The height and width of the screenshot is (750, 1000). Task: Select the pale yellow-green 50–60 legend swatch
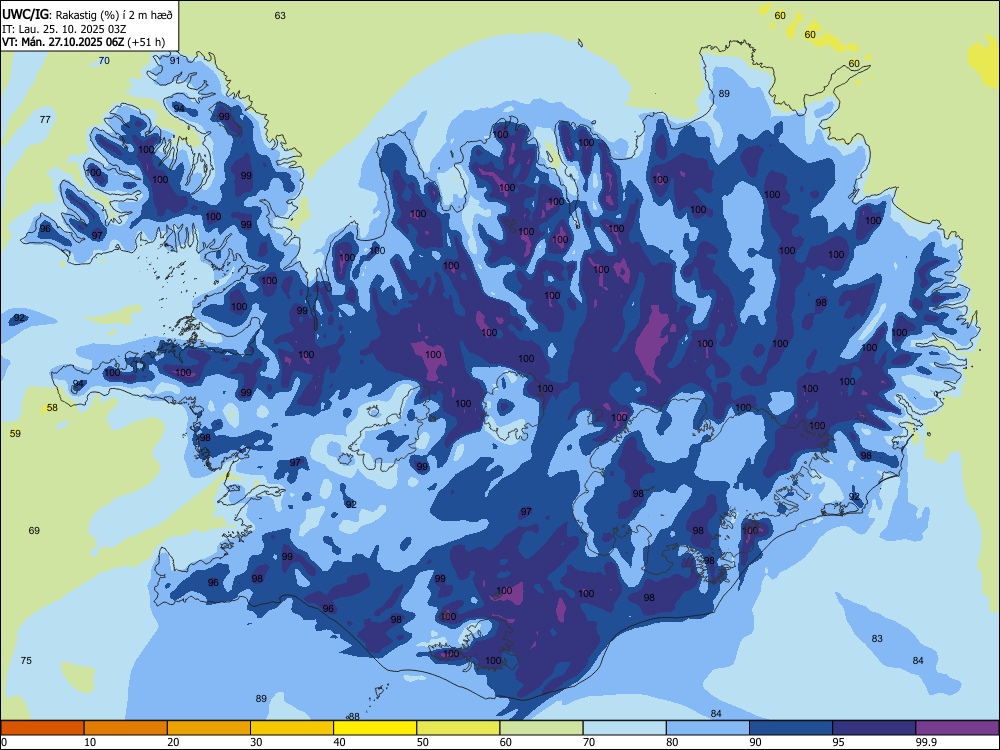coord(458,728)
